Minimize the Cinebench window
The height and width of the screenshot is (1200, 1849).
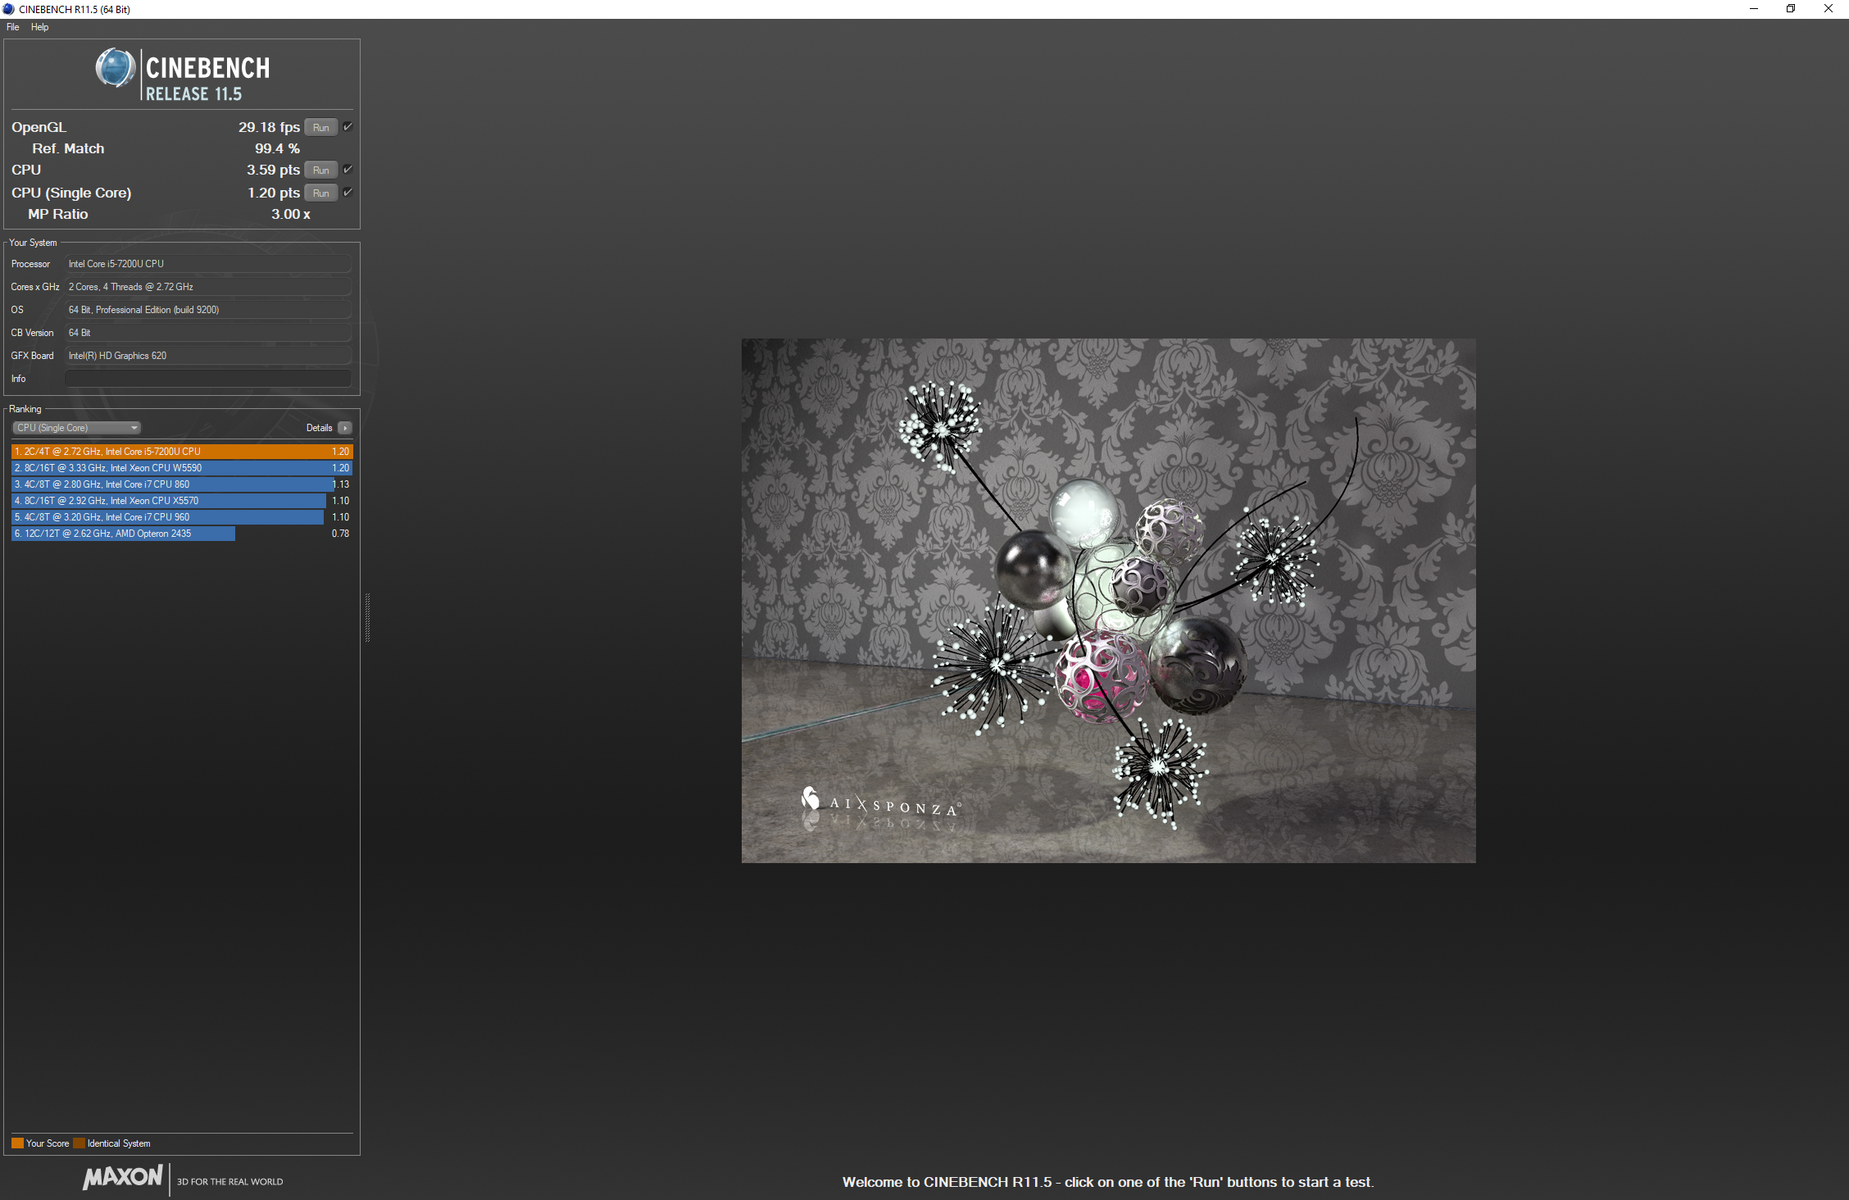1753,9
